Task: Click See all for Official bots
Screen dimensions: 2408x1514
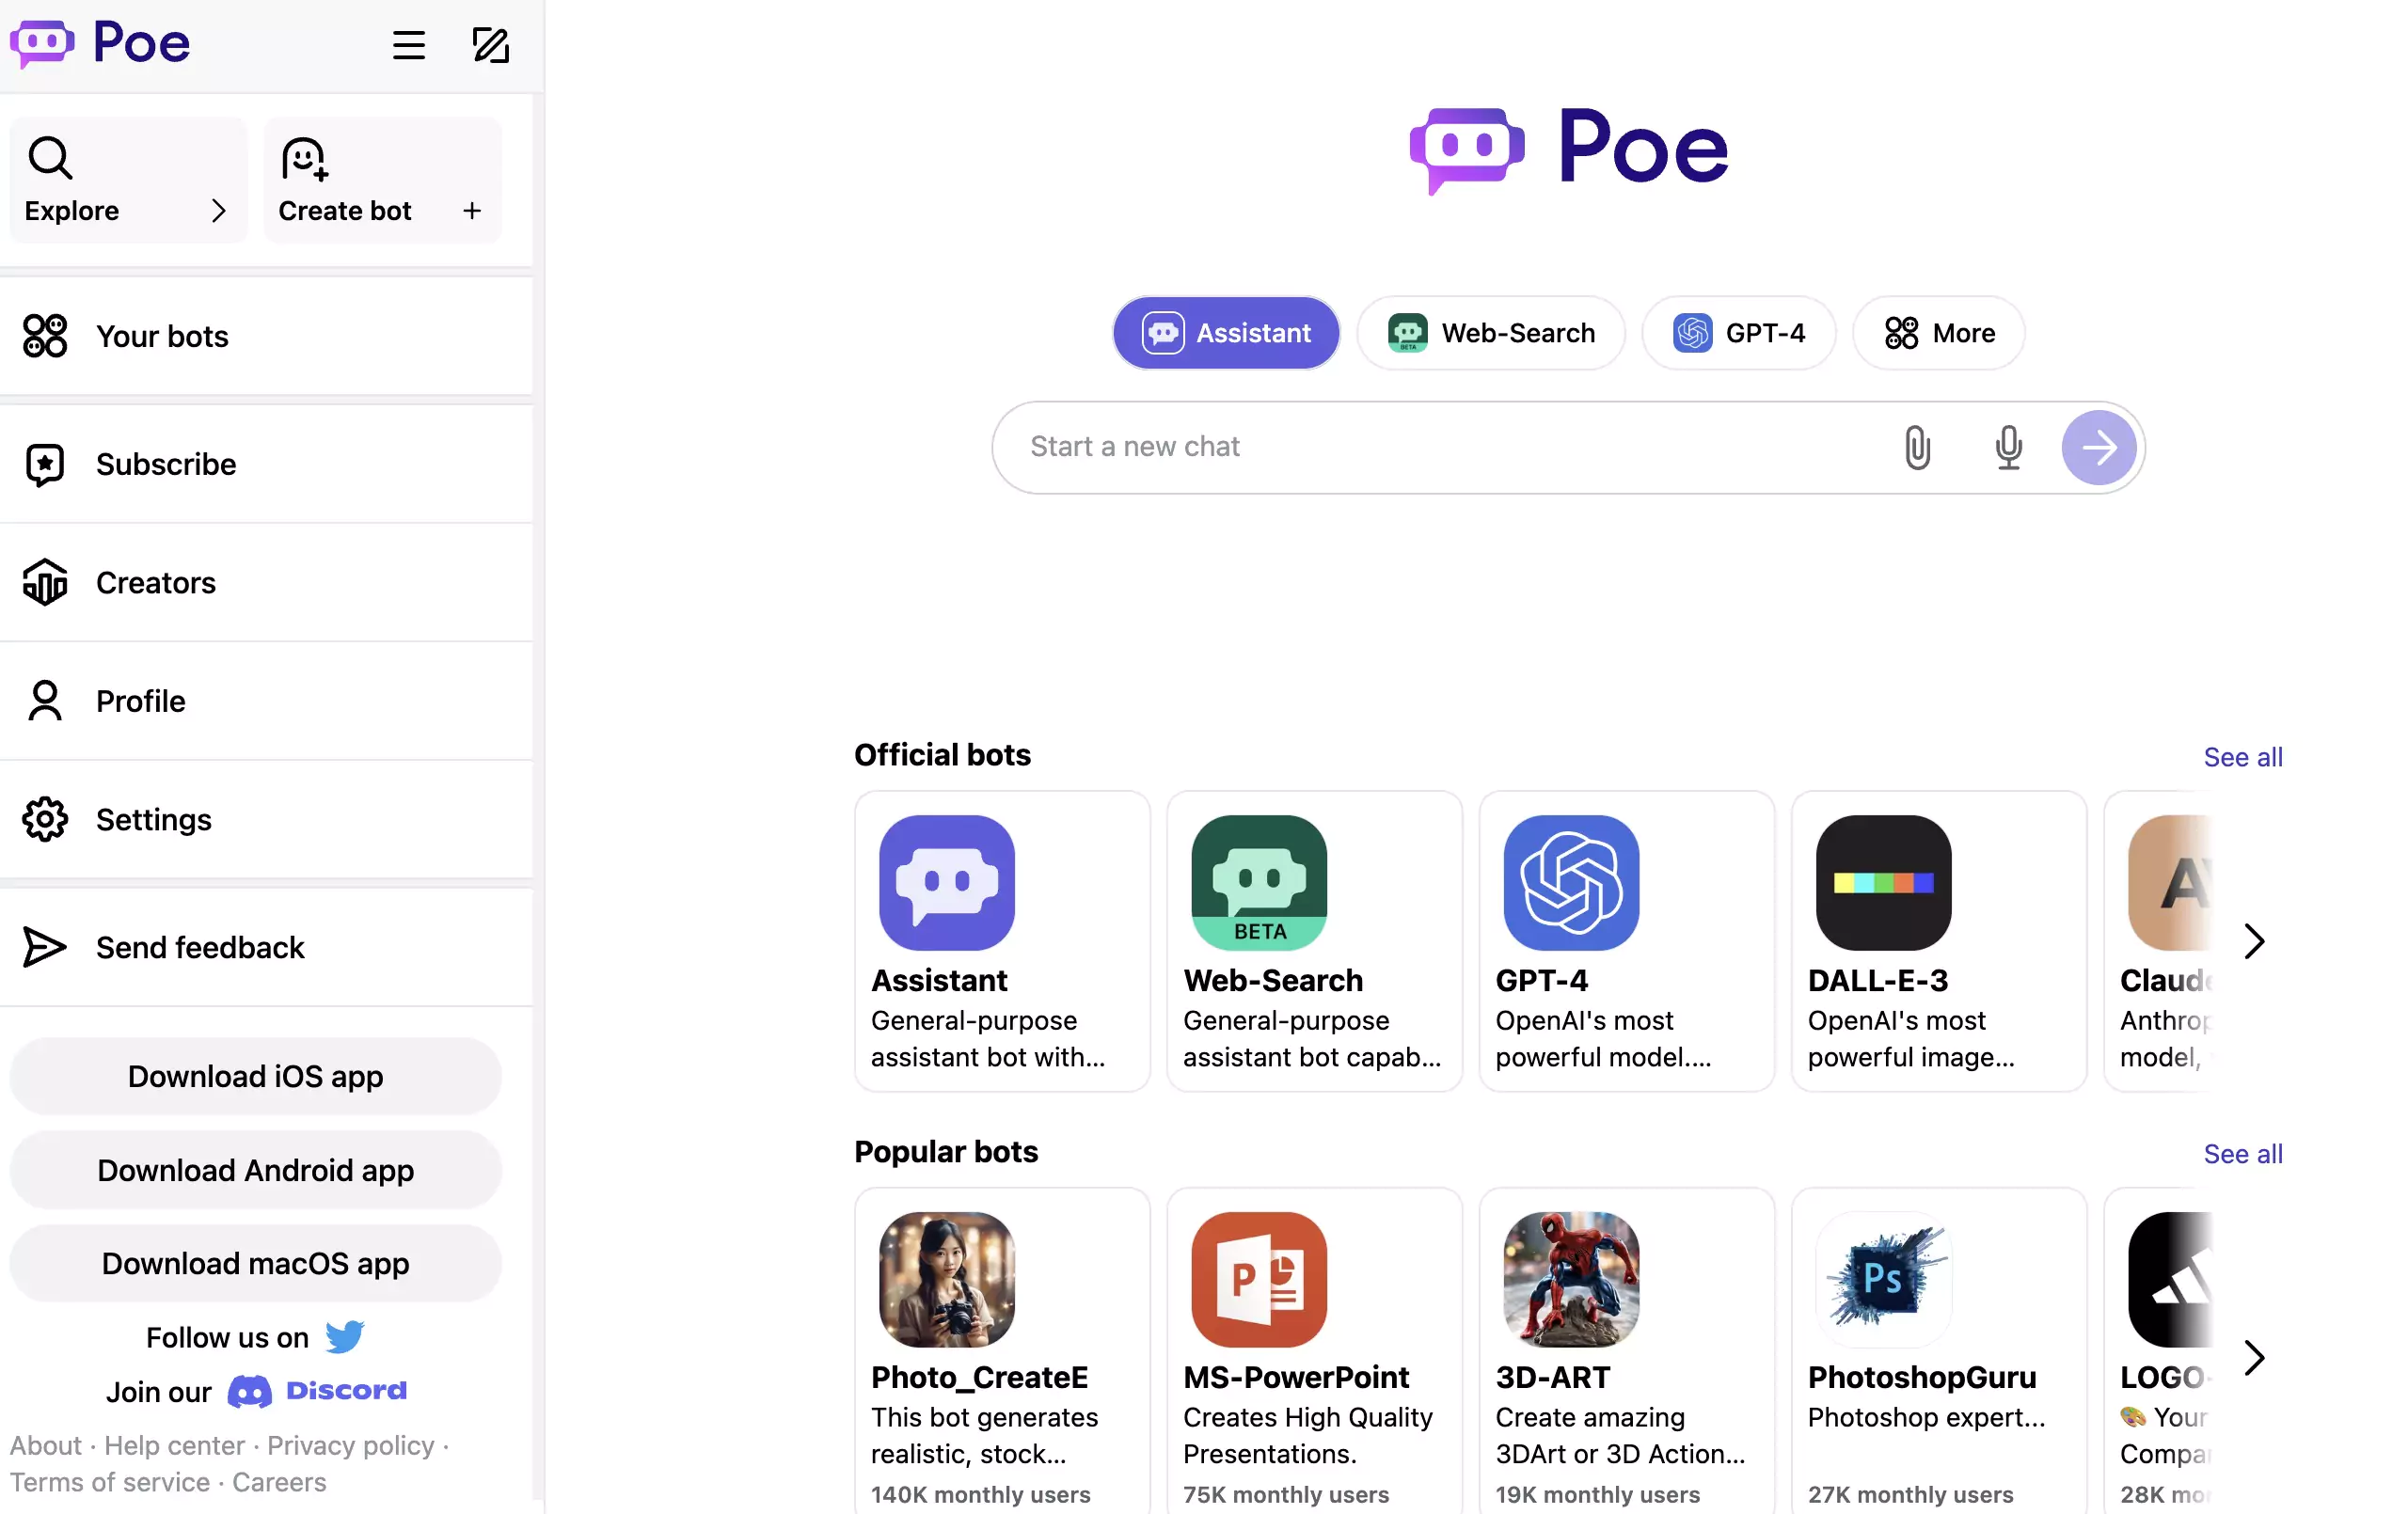Action: 2242,758
